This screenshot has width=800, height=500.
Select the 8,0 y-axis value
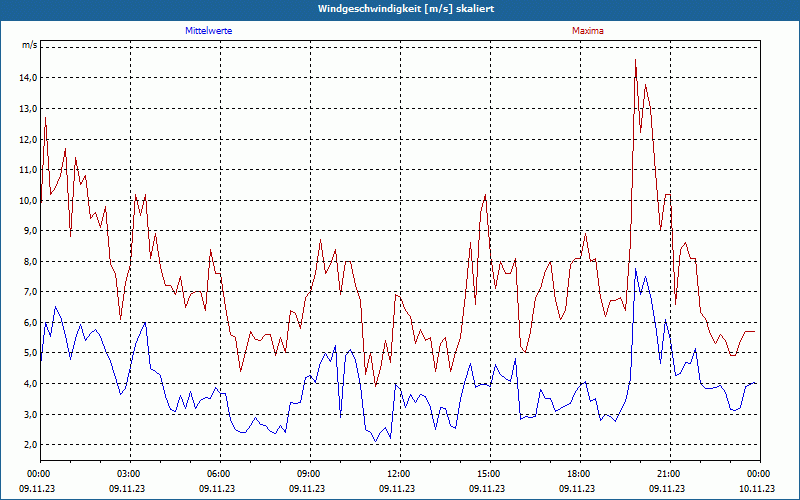(31, 261)
